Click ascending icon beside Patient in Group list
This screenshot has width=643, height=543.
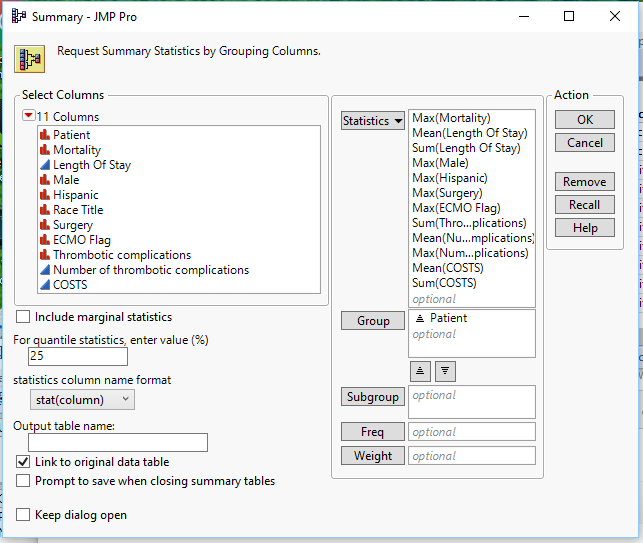tap(420, 318)
